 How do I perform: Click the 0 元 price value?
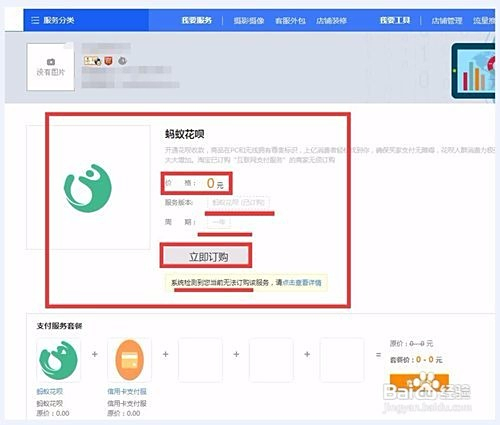(x=215, y=183)
